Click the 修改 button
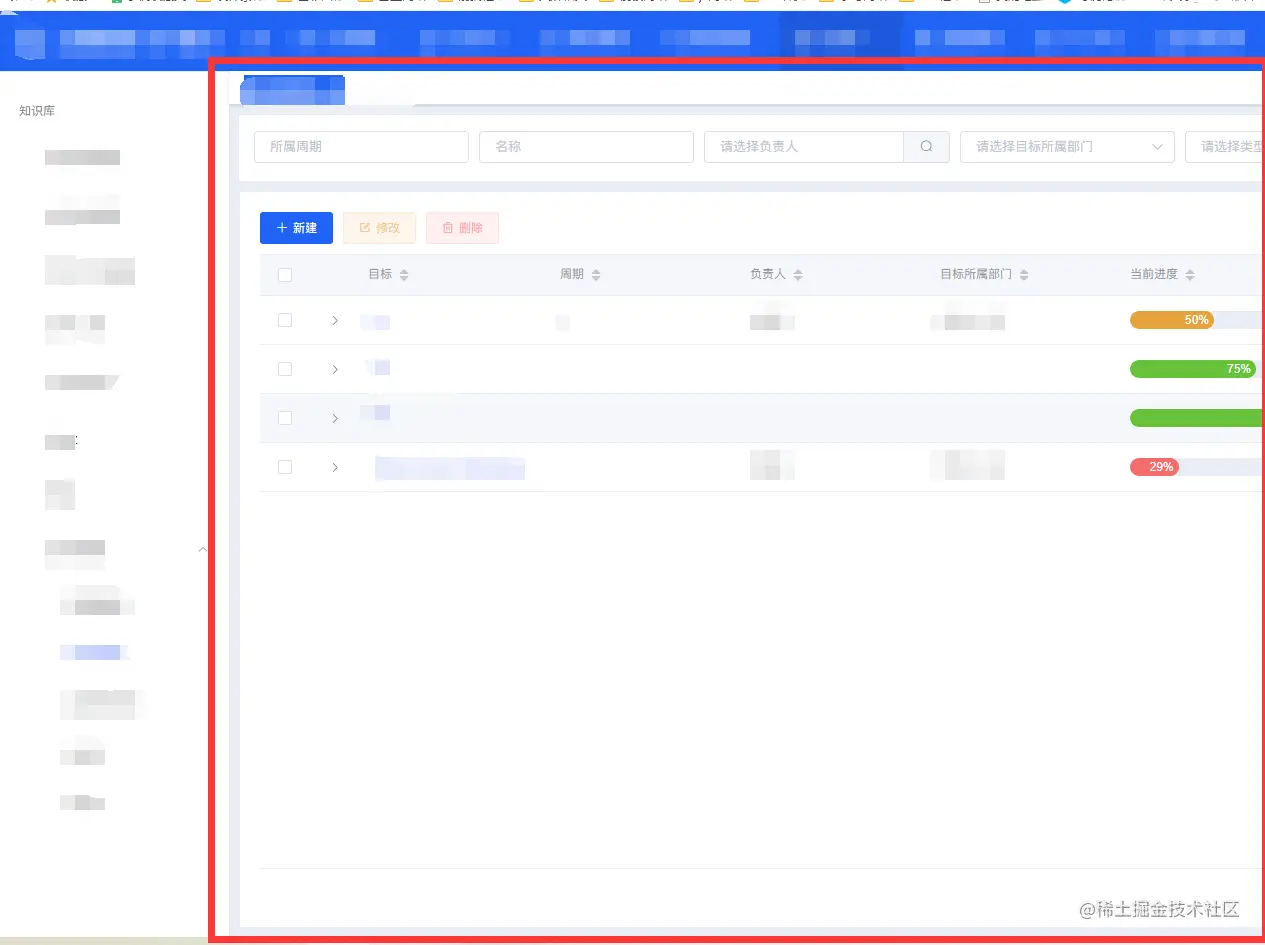The height and width of the screenshot is (945, 1265). 379,228
